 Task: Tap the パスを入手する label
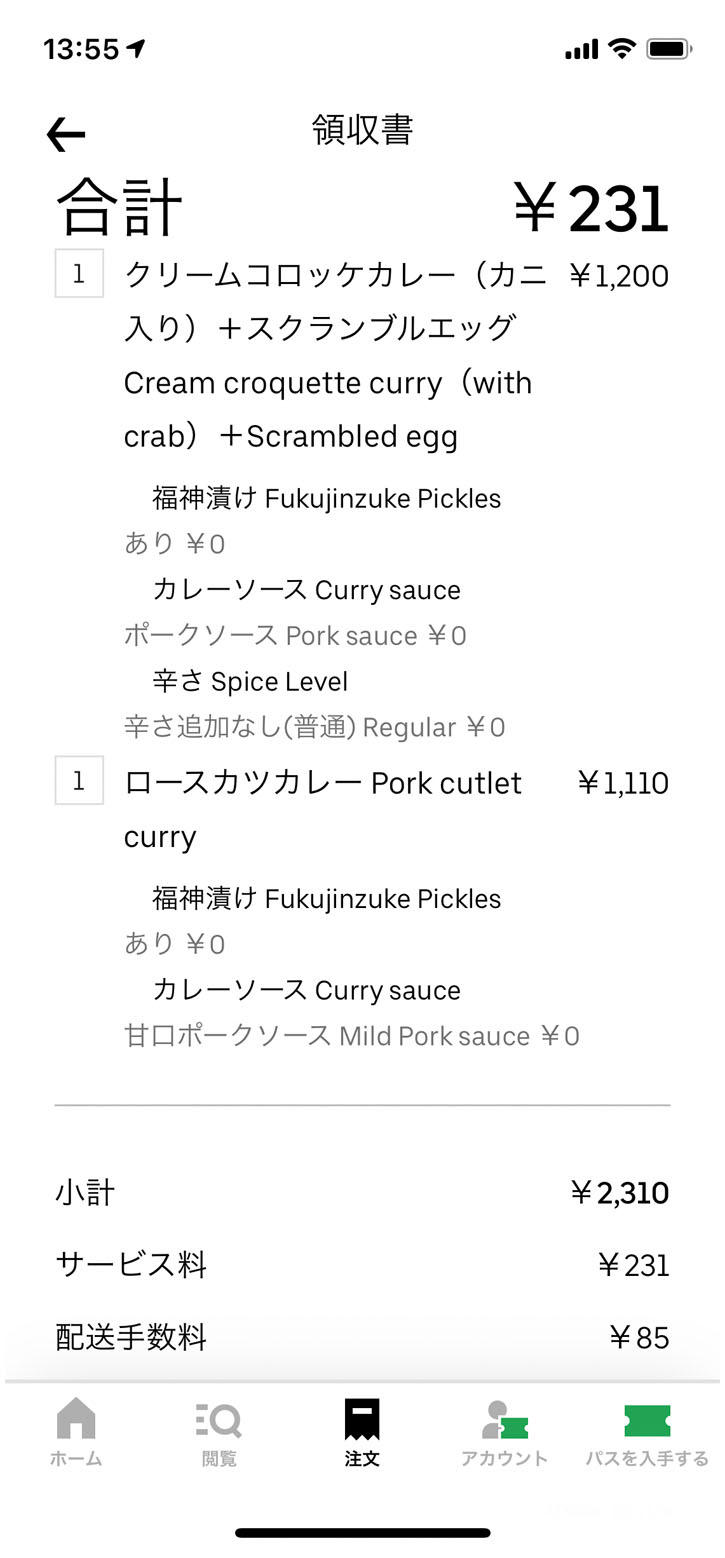coord(647,1459)
